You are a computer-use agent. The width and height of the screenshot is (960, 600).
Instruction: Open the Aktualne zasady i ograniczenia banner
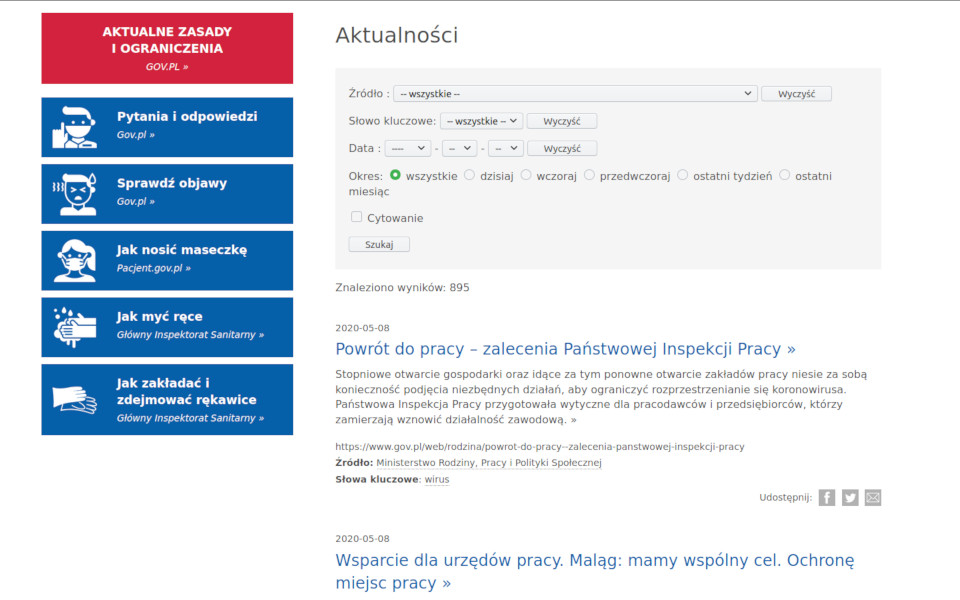(167, 48)
